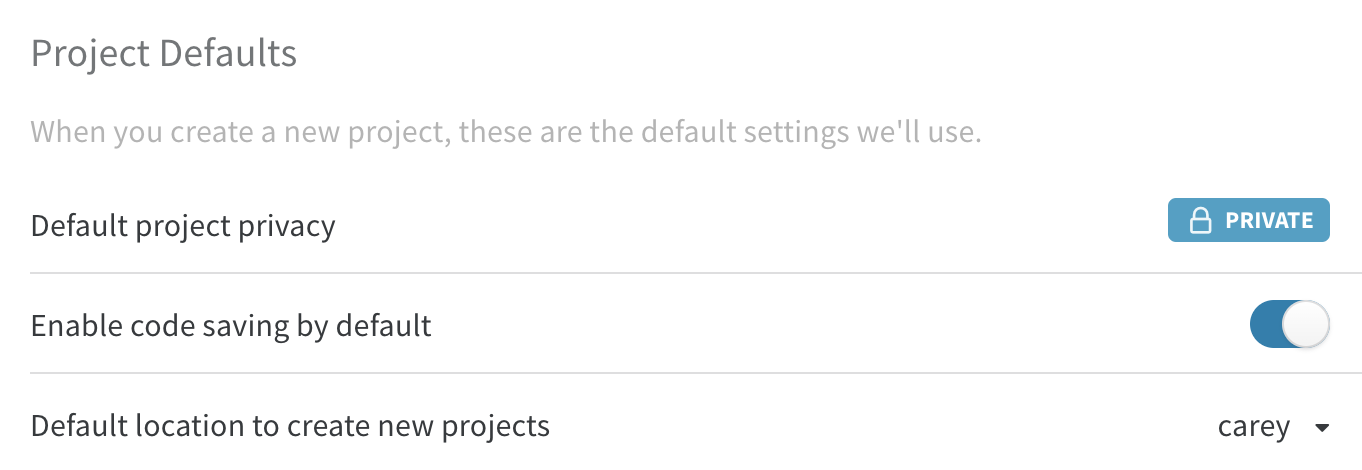
Task: Click the word PRIVATE on the blue badge
Action: coord(1269,221)
